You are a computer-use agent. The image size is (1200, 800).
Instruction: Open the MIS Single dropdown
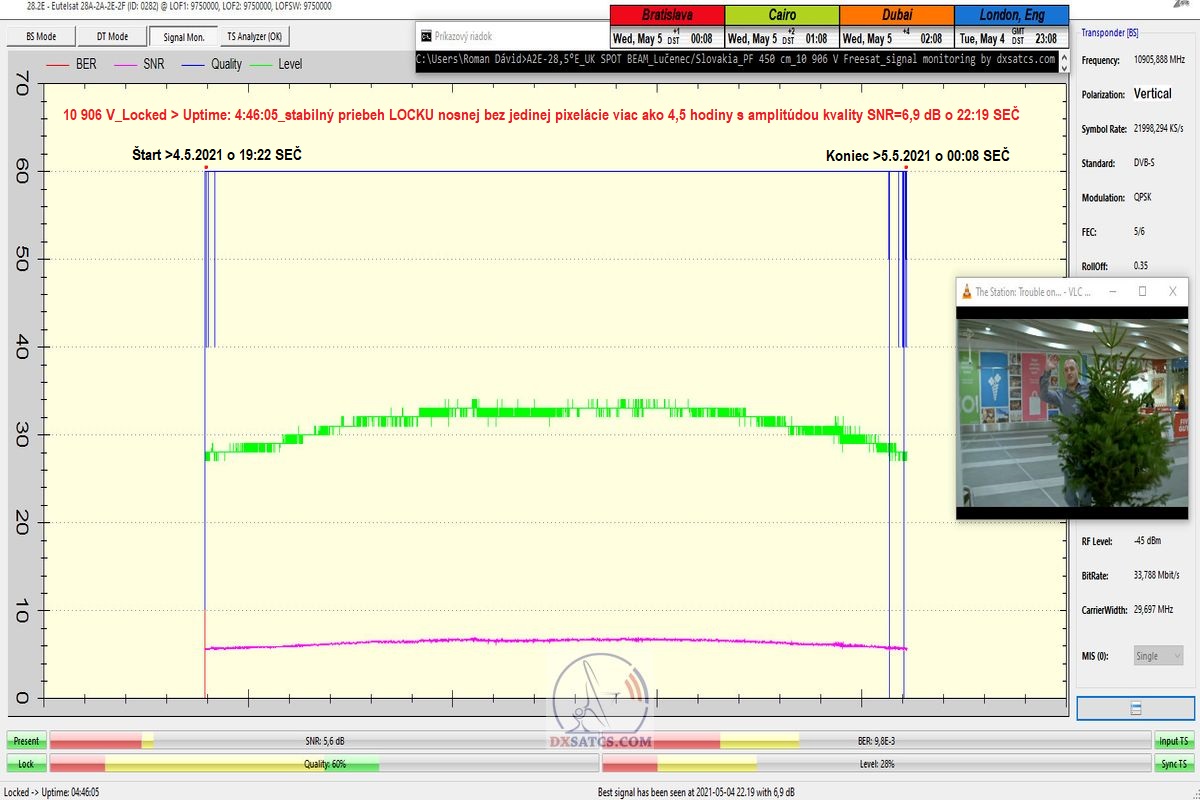1158,656
